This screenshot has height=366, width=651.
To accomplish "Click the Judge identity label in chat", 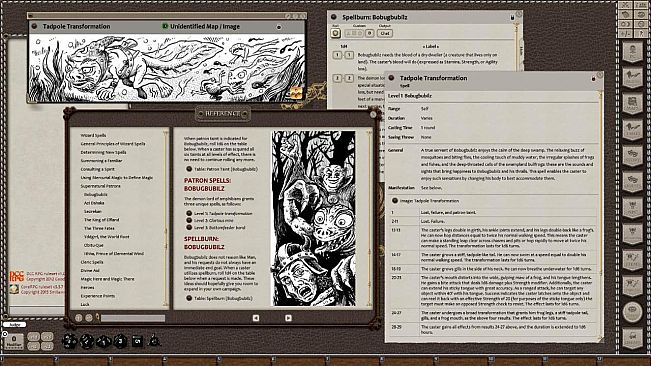I will (15, 325).
